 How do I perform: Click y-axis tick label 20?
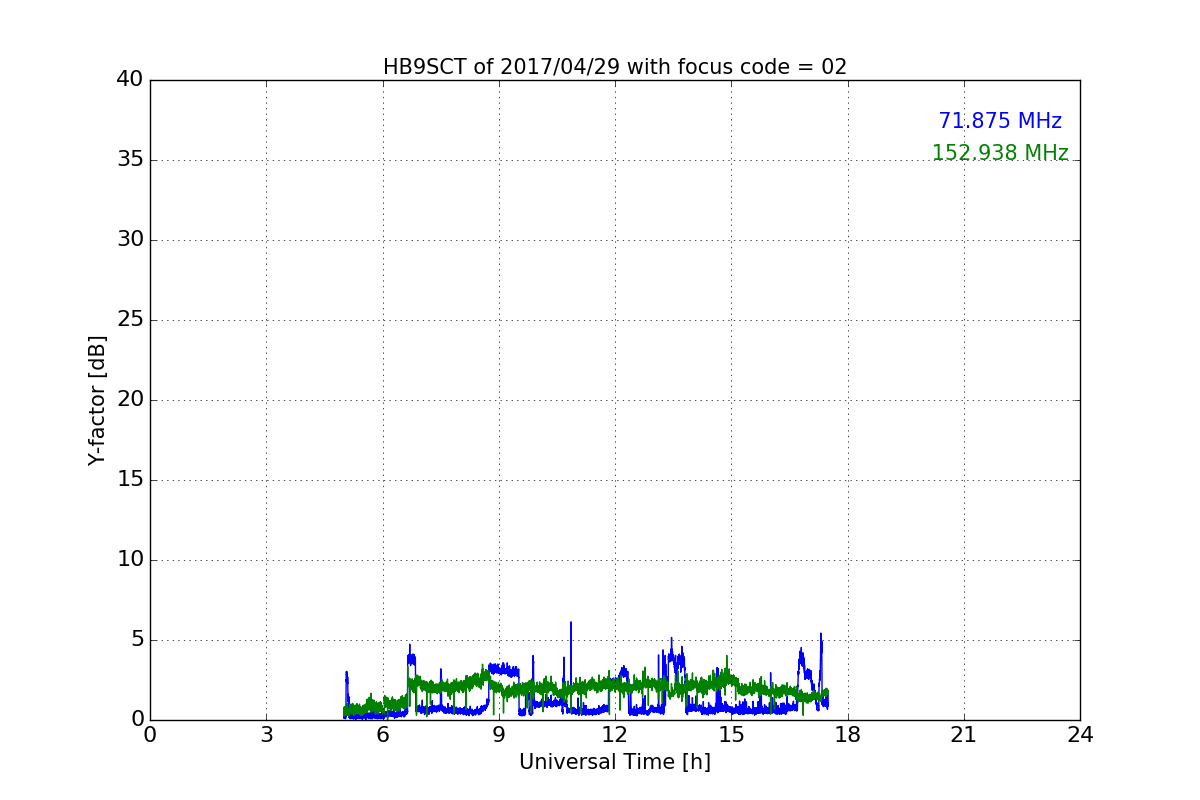tap(129, 400)
